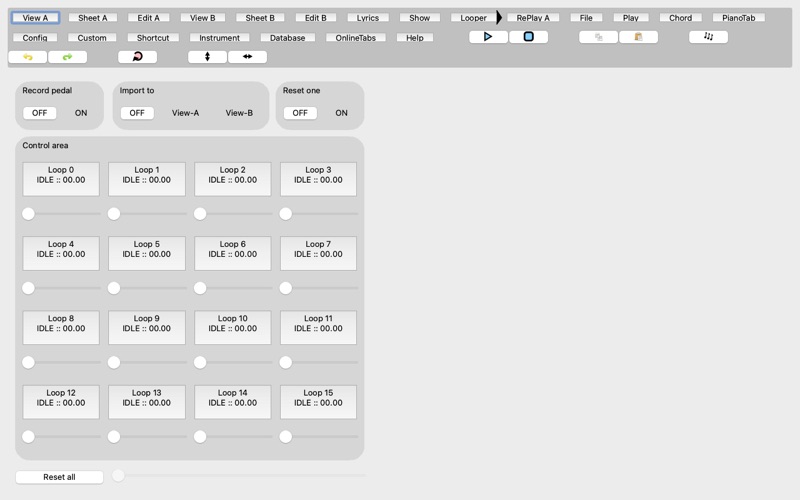Image resolution: width=800 pixels, height=500 pixels.
Task: Trigger the Loop 10 button
Action: tap(233, 328)
